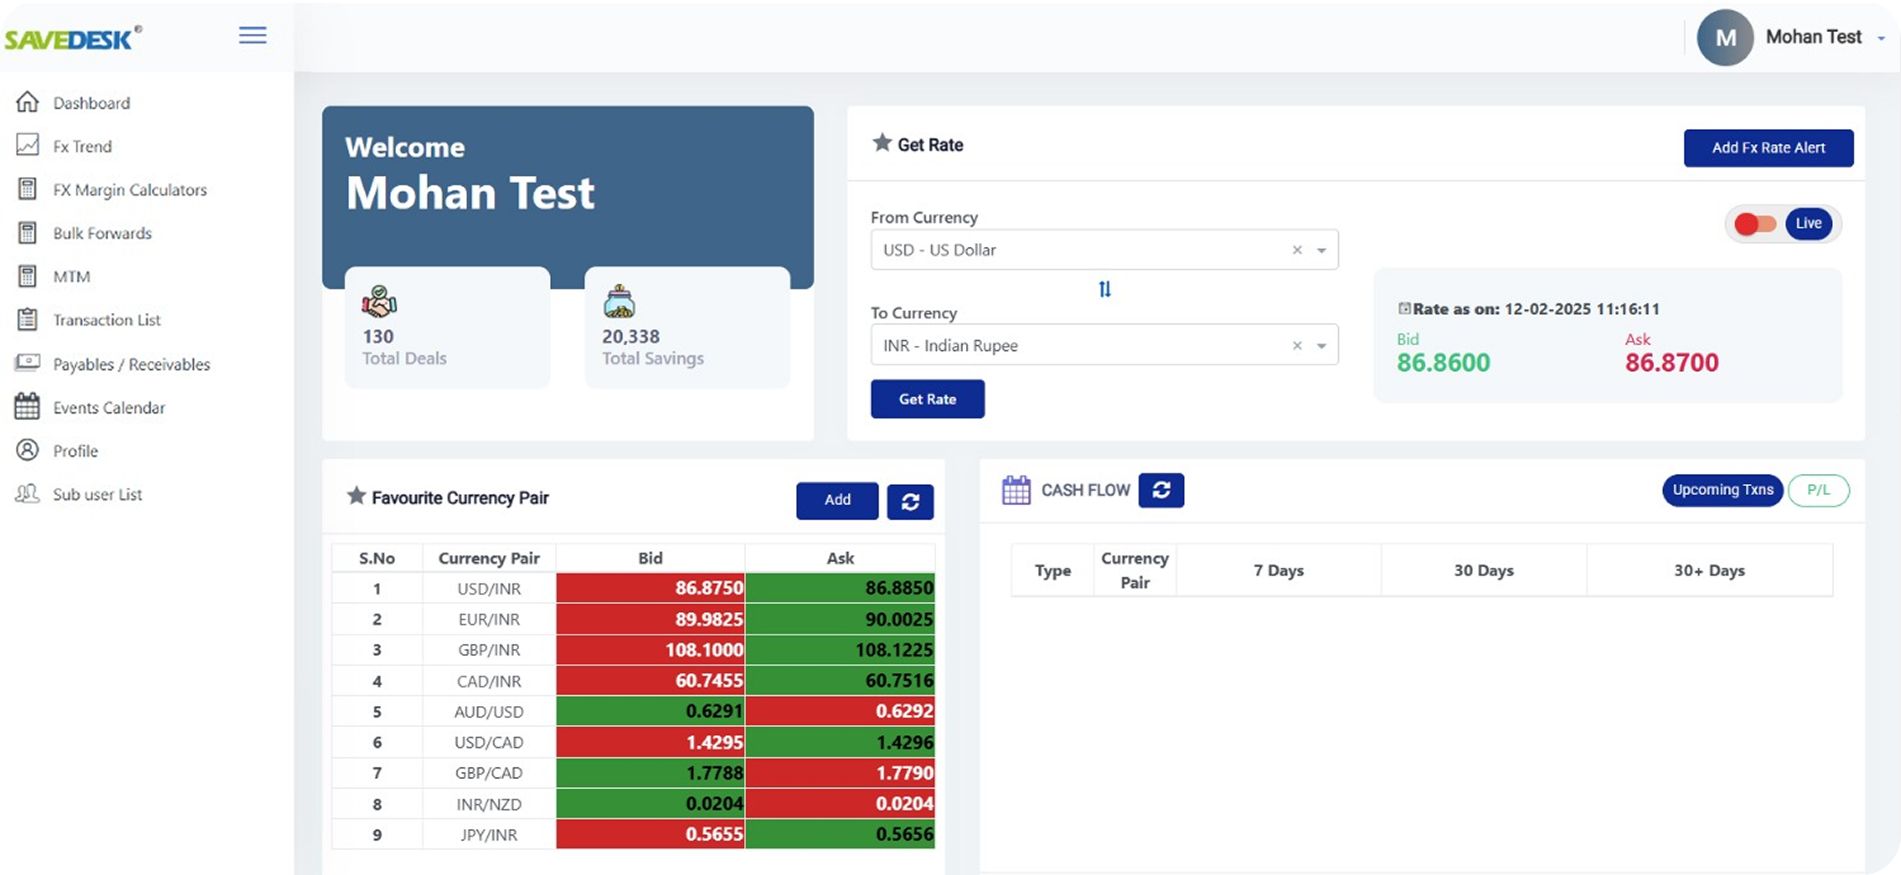
Task: Click the Fx Trend chart icon
Action: tap(28, 146)
